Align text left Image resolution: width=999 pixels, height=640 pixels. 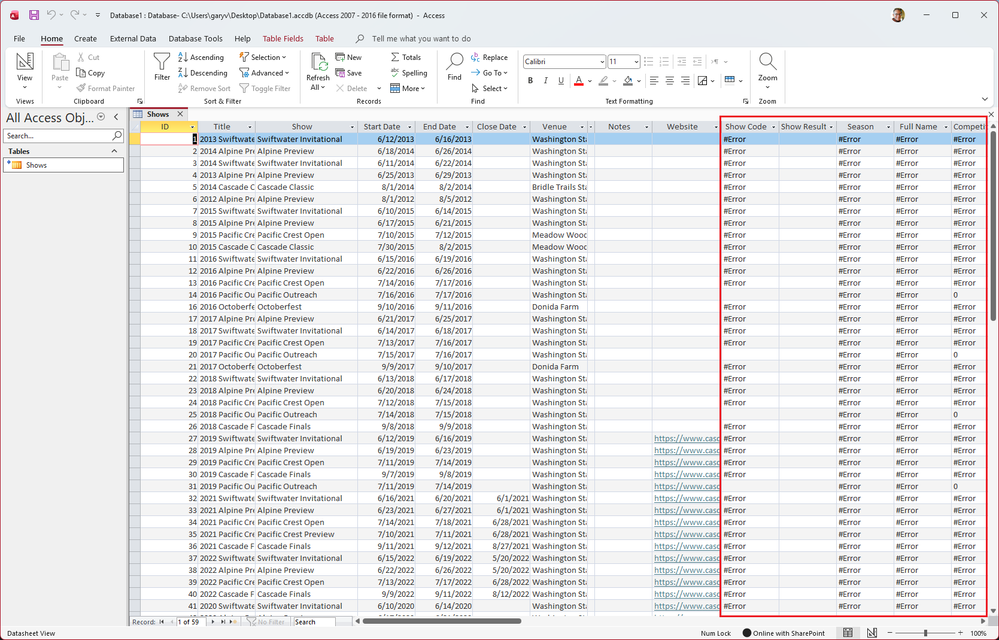point(654,81)
